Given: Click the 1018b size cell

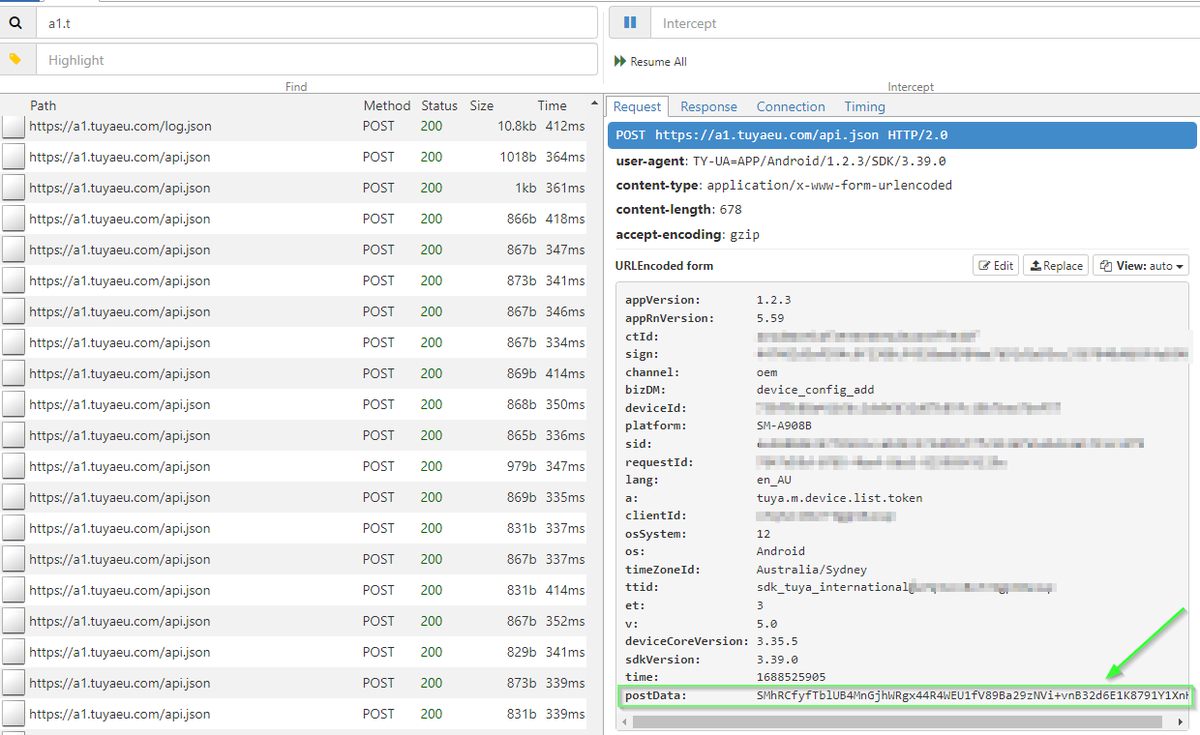Looking at the screenshot, I should [520, 157].
